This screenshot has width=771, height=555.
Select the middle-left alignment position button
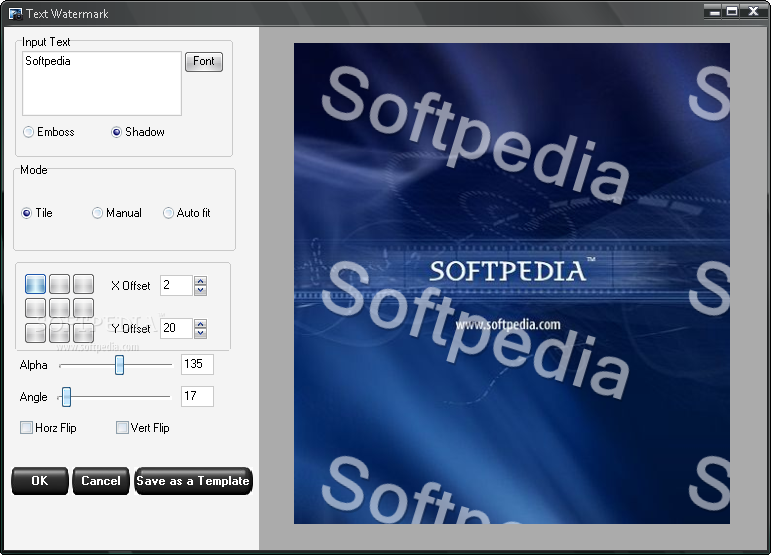[x=35, y=308]
